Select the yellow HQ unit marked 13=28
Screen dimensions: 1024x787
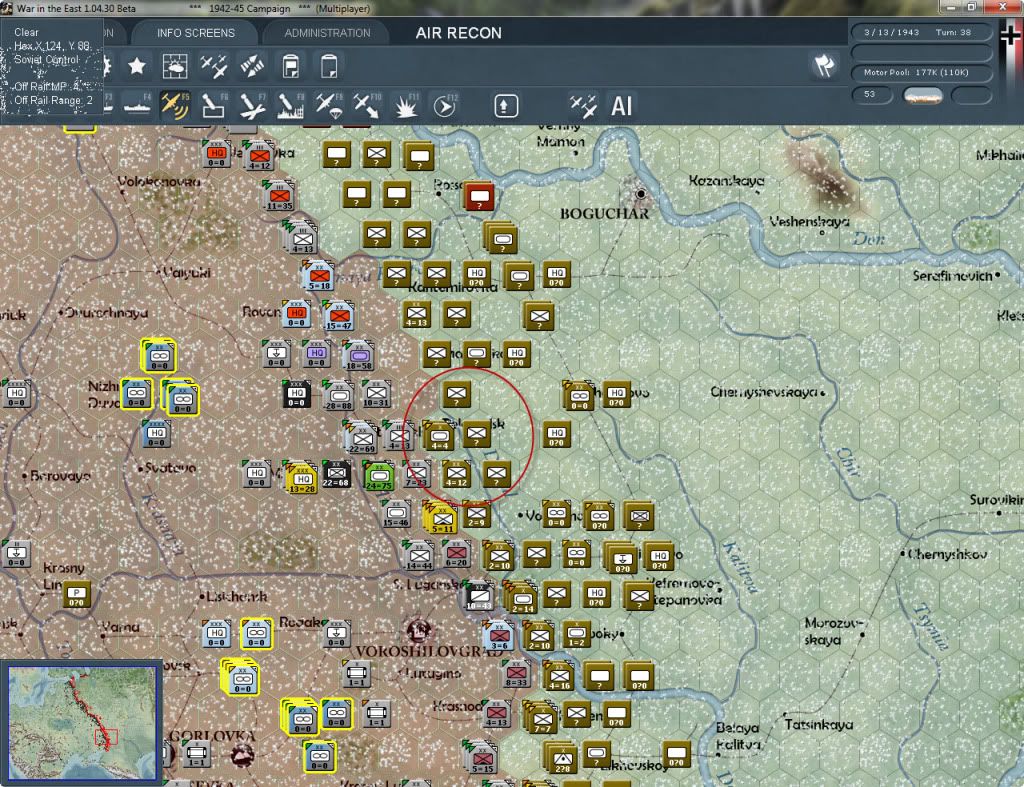click(x=301, y=479)
